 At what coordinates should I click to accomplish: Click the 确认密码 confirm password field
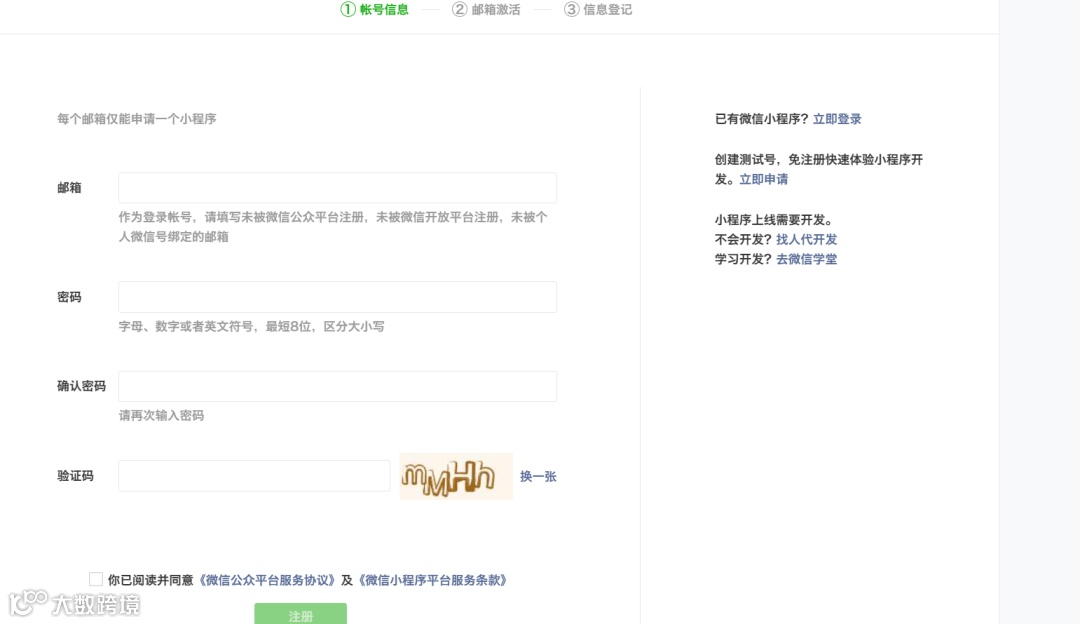(x=338, y=386)
